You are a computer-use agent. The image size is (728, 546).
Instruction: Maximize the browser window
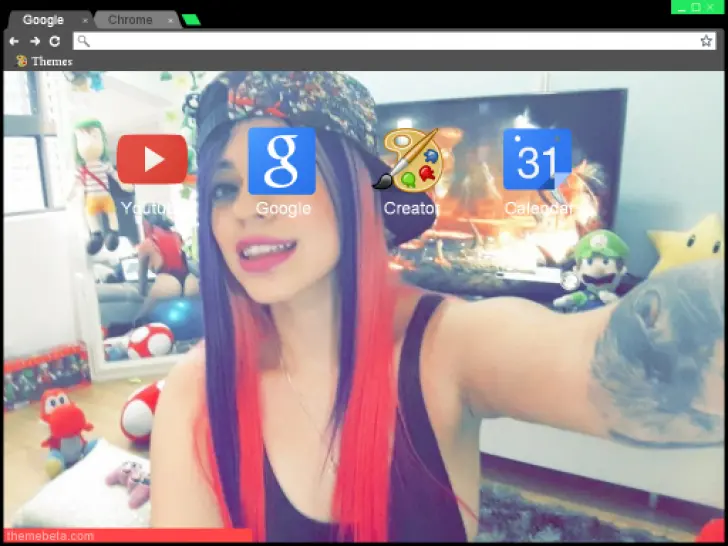click(x=696, y=7)
